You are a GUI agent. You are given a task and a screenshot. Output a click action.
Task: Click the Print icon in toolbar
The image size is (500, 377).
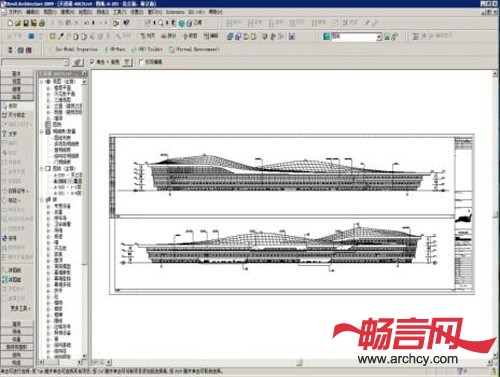click(x=42, y=23)
